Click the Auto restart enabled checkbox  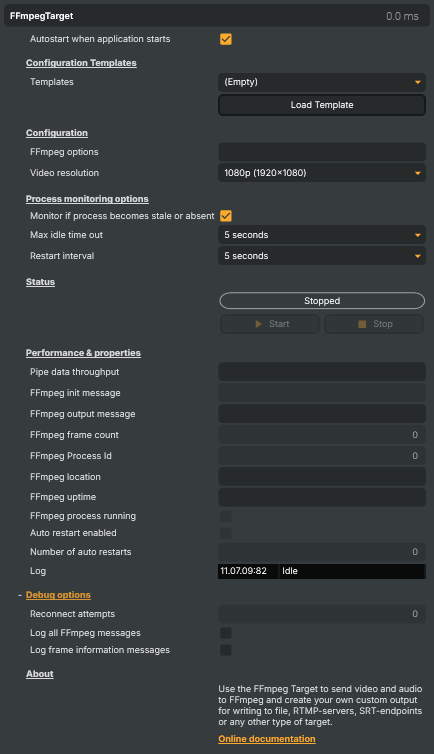[x=225, y=533]
